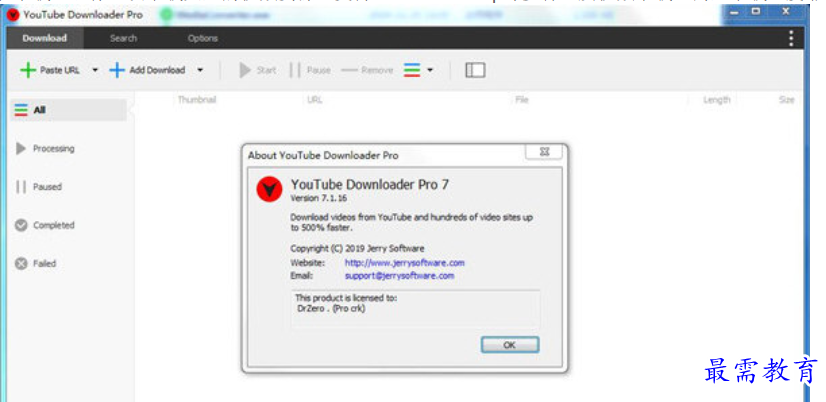Screen dimensions: 826x402
Task: Click the colored list view icon in toolbar
Action: [x=412, y=70]
